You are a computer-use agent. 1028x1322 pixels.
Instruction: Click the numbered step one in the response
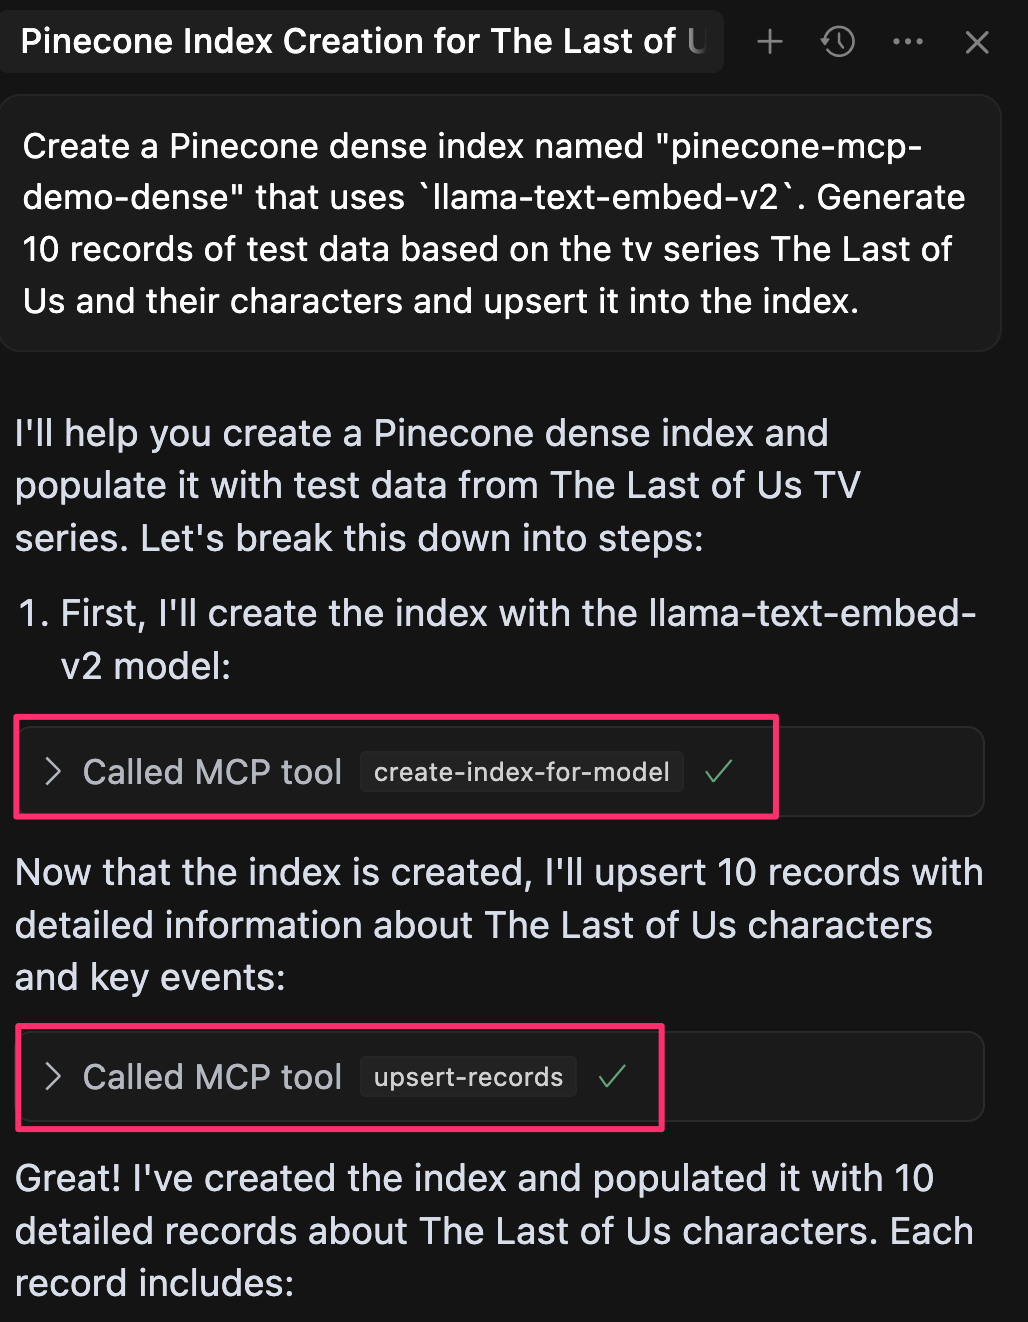pos(500,639)
